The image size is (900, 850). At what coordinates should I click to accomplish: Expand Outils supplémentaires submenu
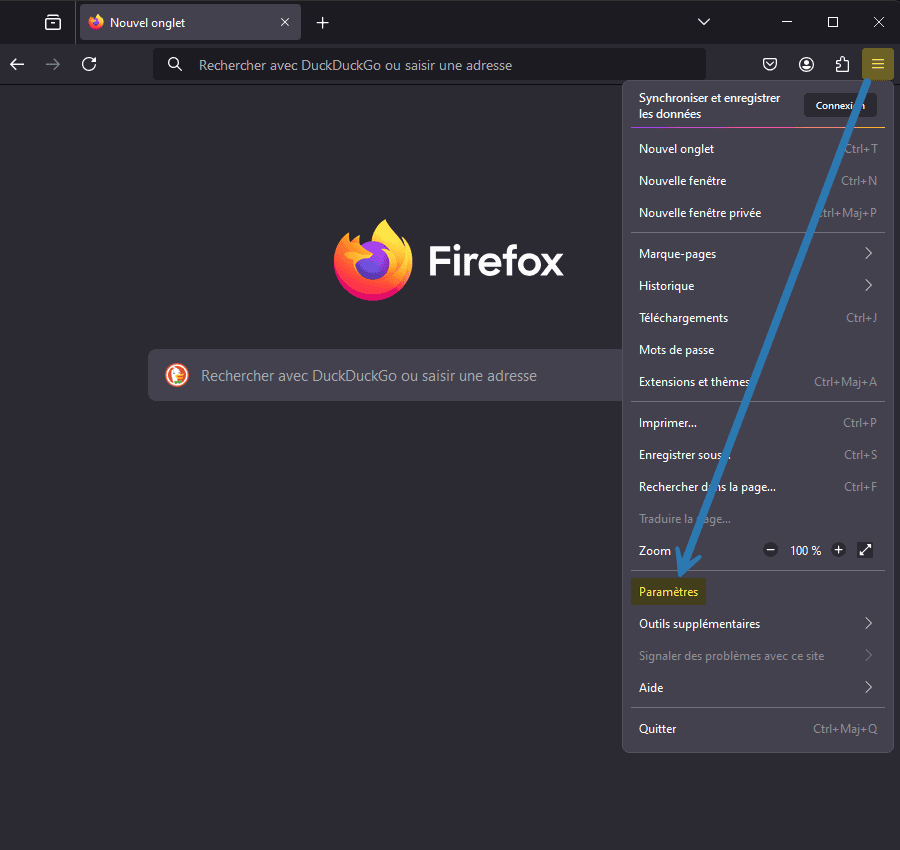tap(758, 624)
